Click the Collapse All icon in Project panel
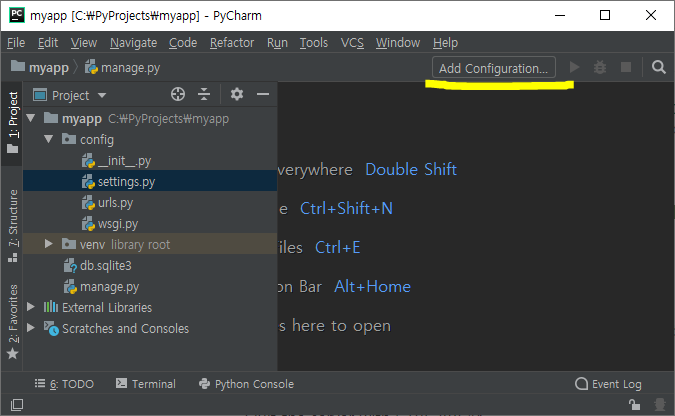675x416 pixels. click(204, 94)
